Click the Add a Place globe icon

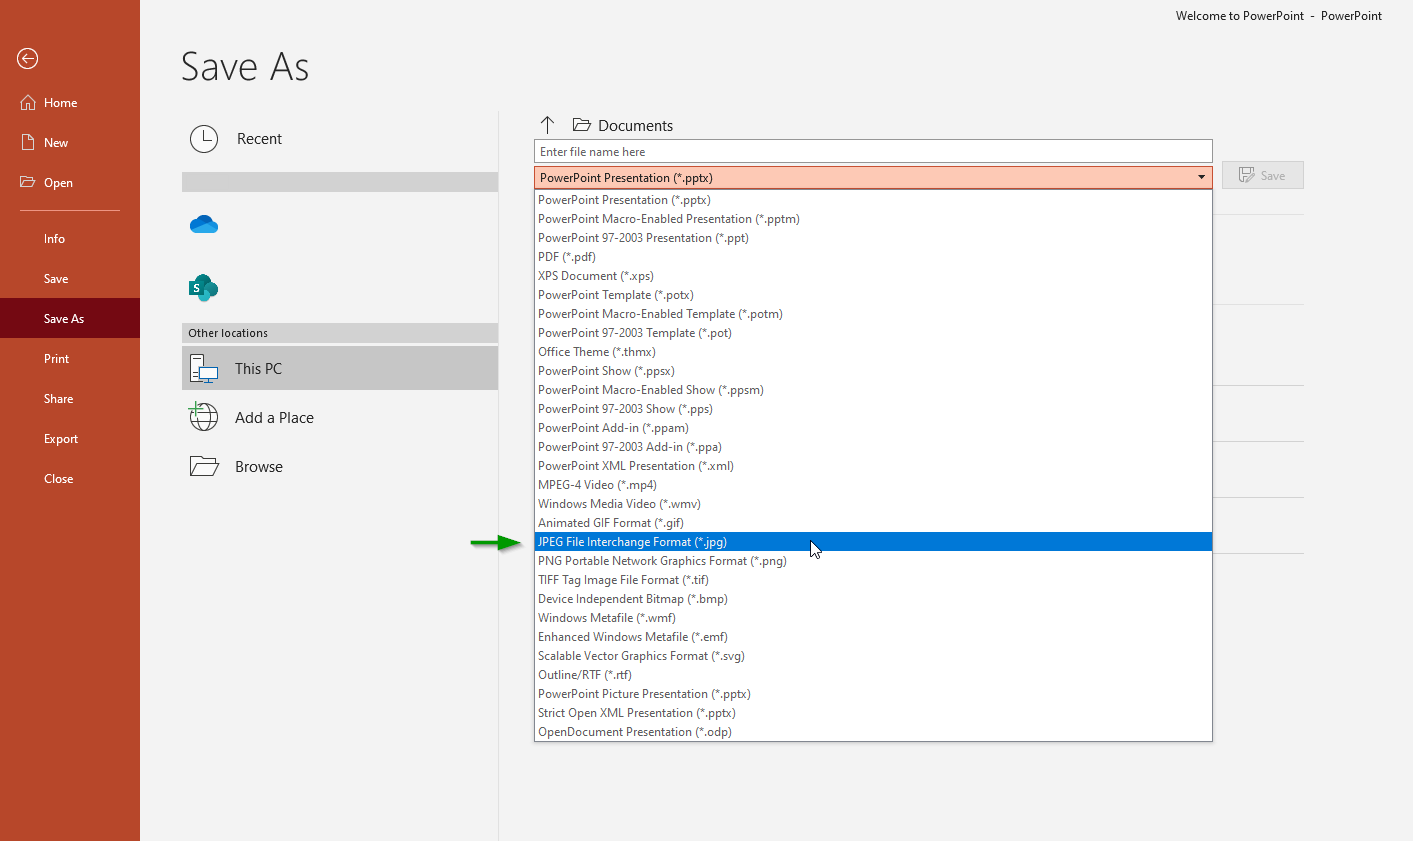click(204, 417)
